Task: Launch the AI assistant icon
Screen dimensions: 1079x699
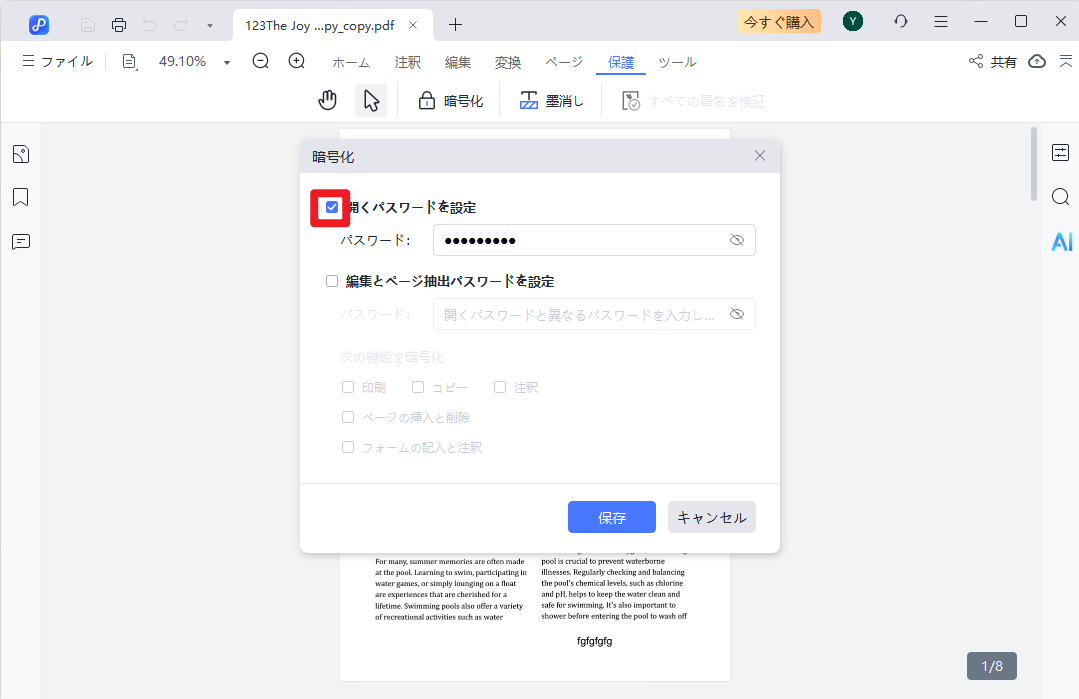Action: (x=1060, y=241)
